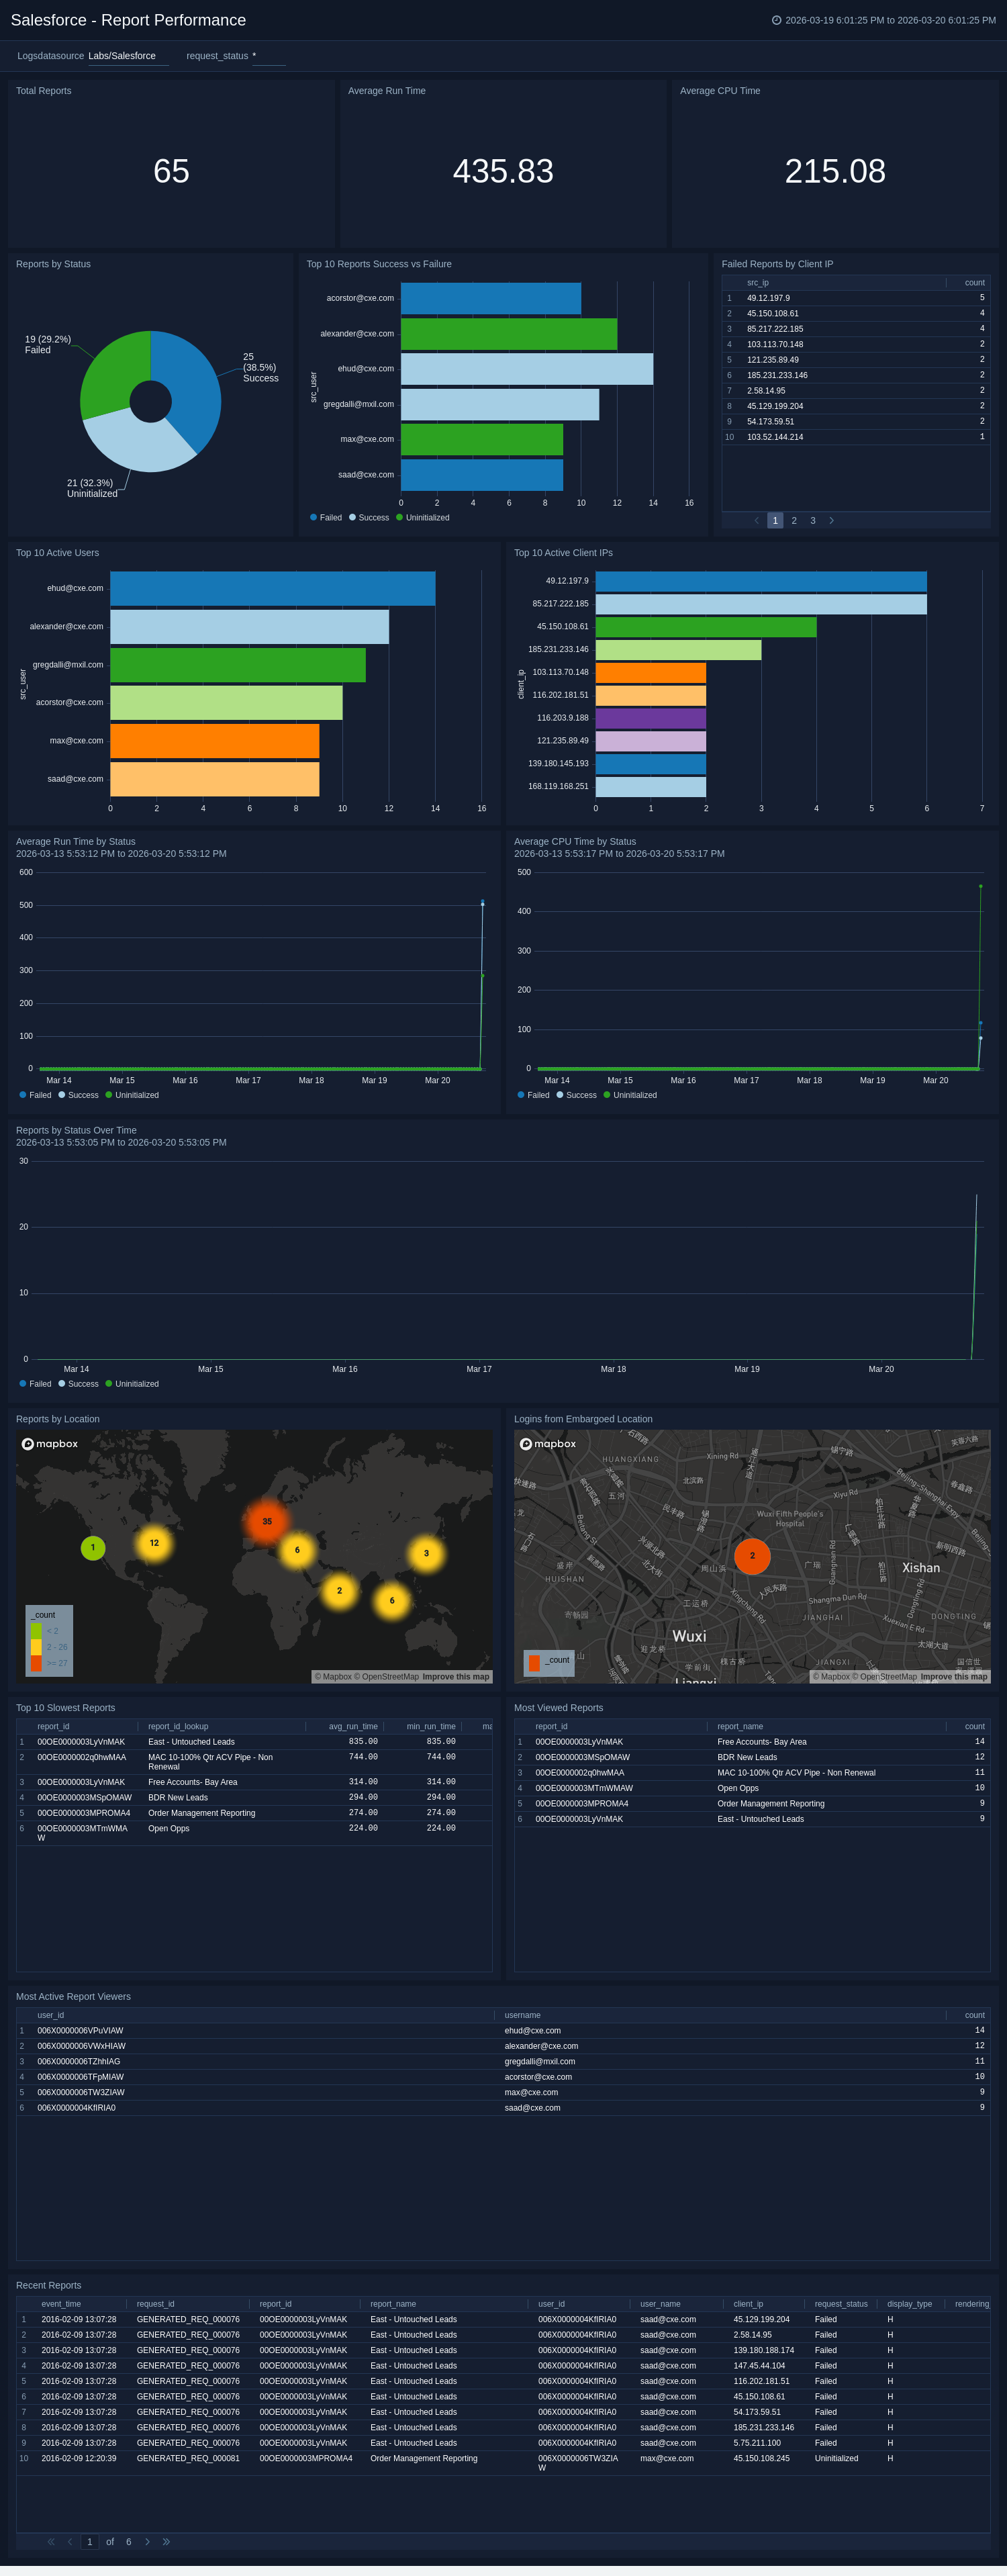The height and width of the screenshot is (2576, 1007).
Task: Go to next page in Recent Reports
Action: (x=147, y=2541)
